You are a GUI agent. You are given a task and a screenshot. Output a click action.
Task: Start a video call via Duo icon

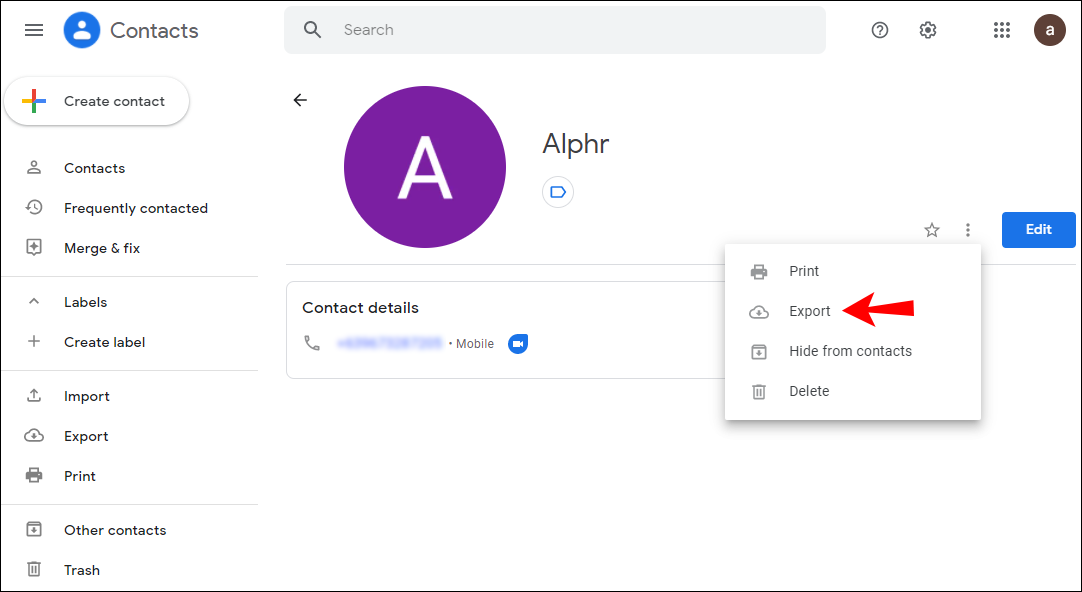point(518,344)
